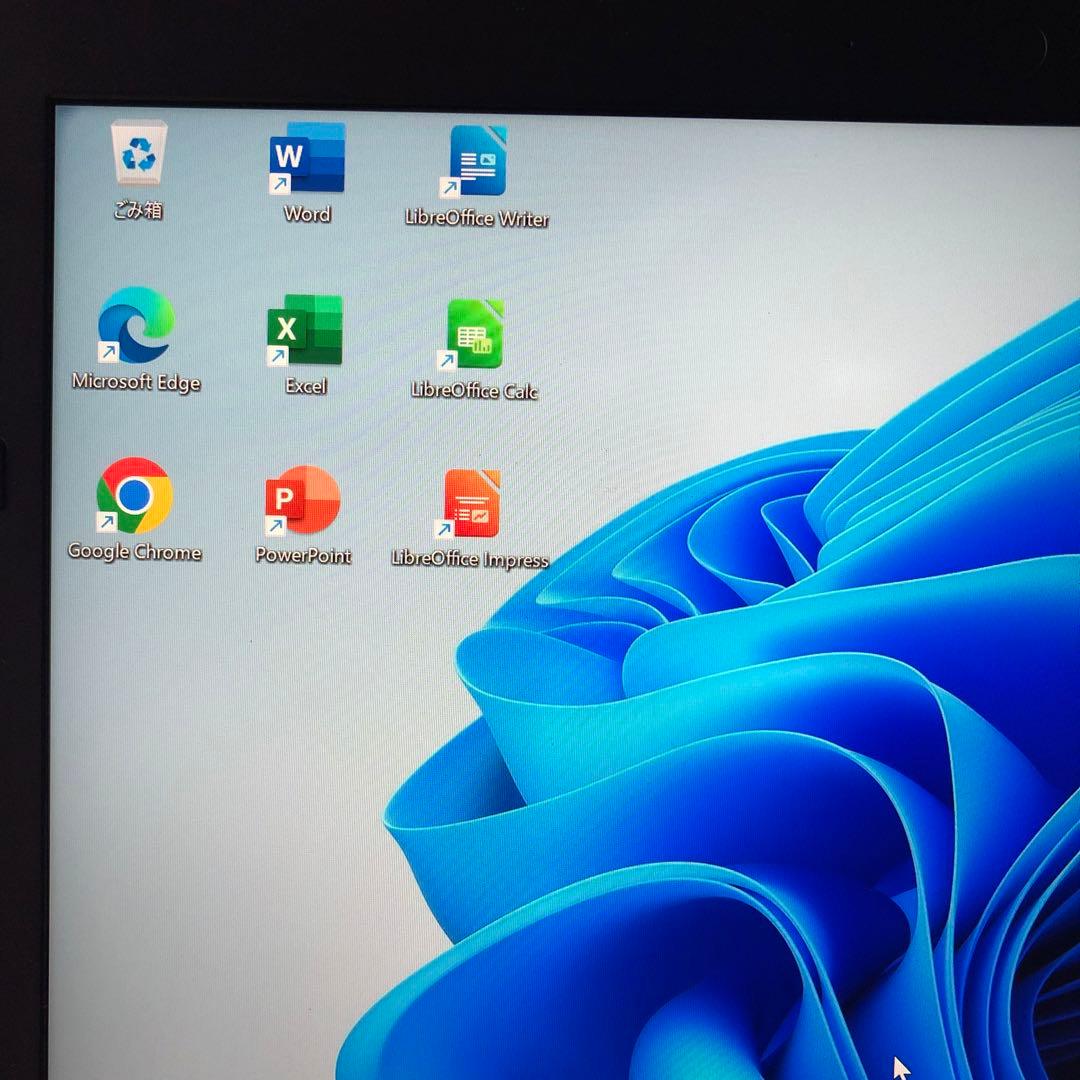
Task: Click the LibreOffice Writer text label
Action: (477, 218)
